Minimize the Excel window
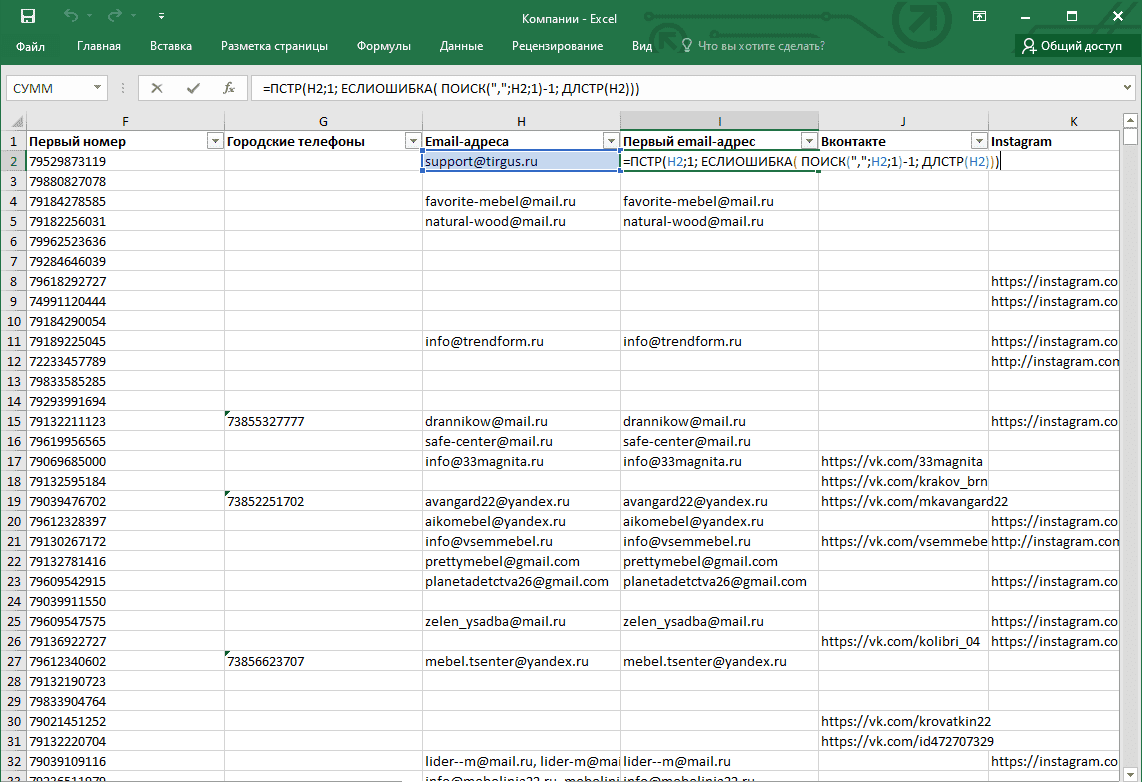 pyautogui.click(x=1025, y=16)
